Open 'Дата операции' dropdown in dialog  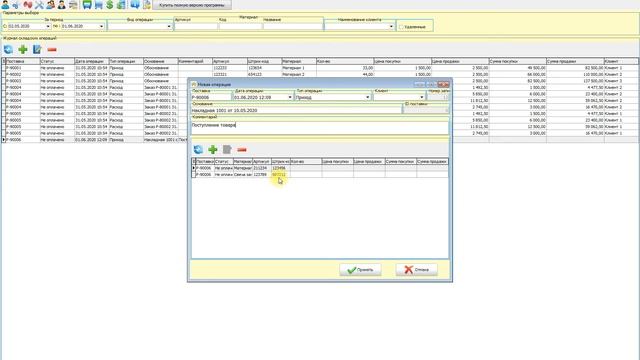pyautogui.click(x=290, y=98)
